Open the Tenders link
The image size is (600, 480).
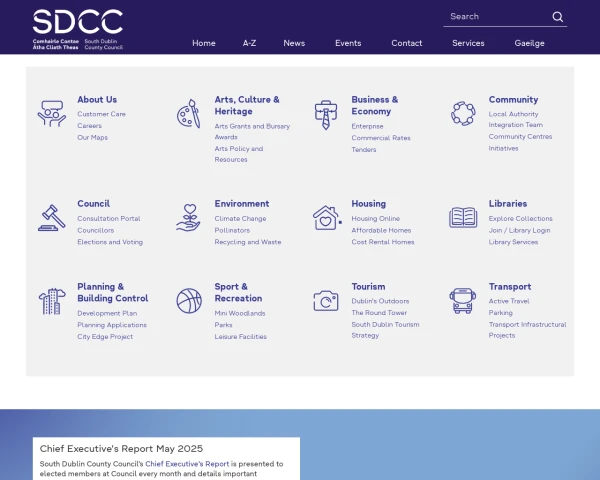coord(364,150)
